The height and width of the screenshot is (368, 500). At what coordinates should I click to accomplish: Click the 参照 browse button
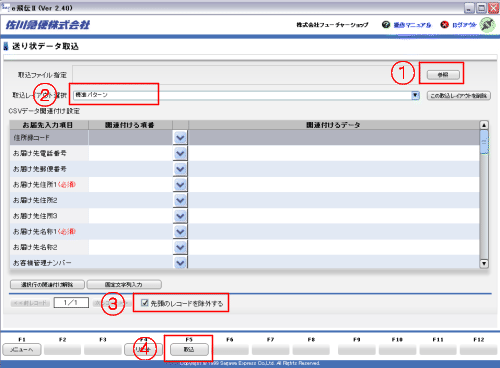[x=443, y=75]
